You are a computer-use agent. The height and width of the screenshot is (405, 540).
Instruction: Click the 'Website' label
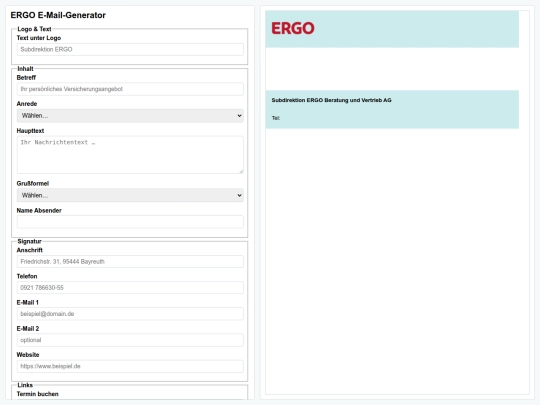click(28, 355)
